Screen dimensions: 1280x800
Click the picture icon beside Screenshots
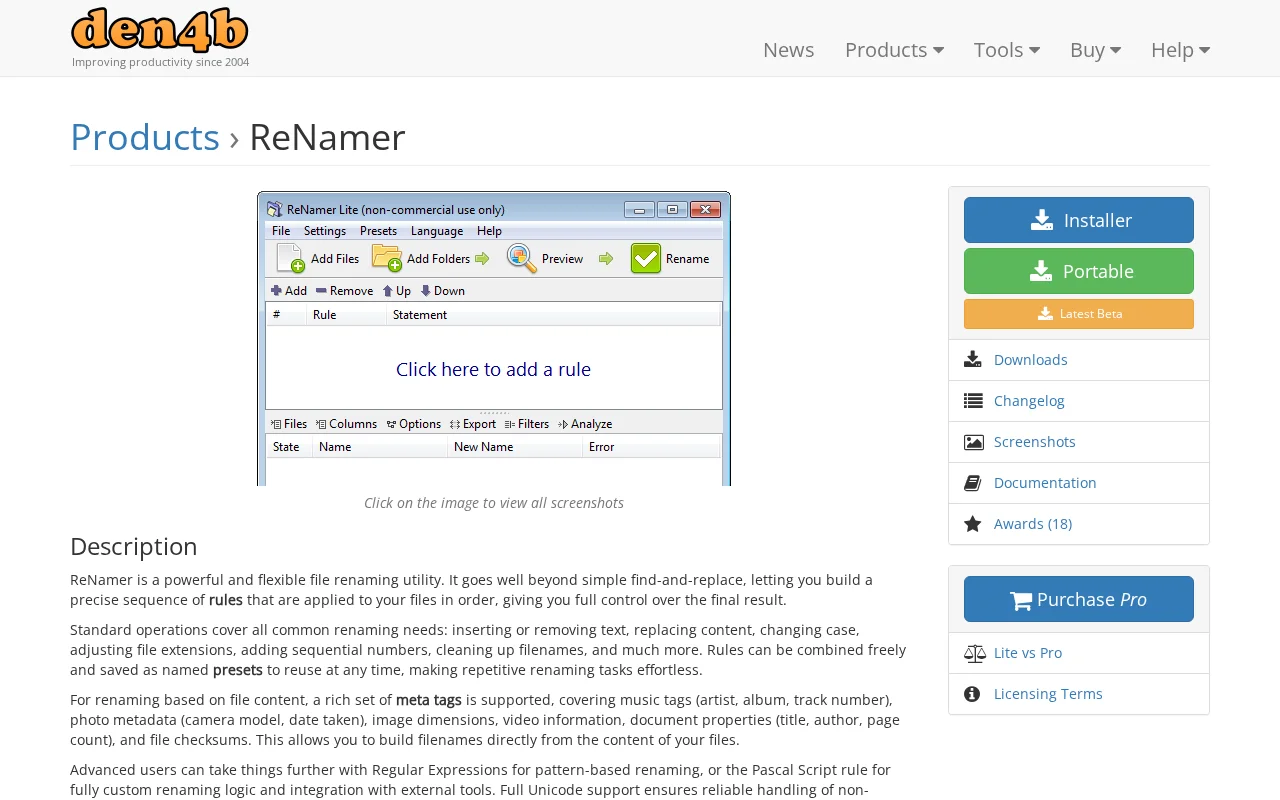pos(973,442)
